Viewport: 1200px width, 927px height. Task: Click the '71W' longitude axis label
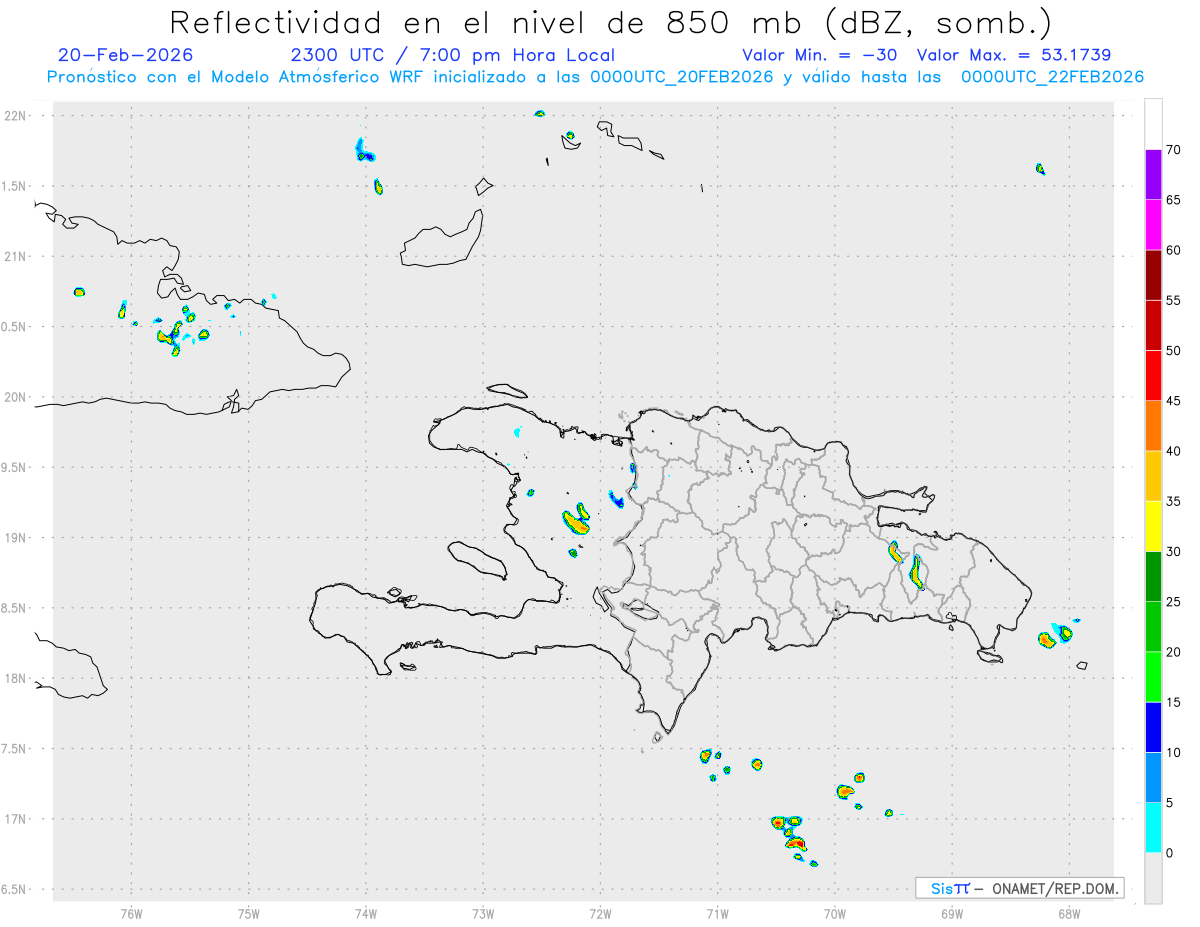pyautogui.click(x=717, y=912)
